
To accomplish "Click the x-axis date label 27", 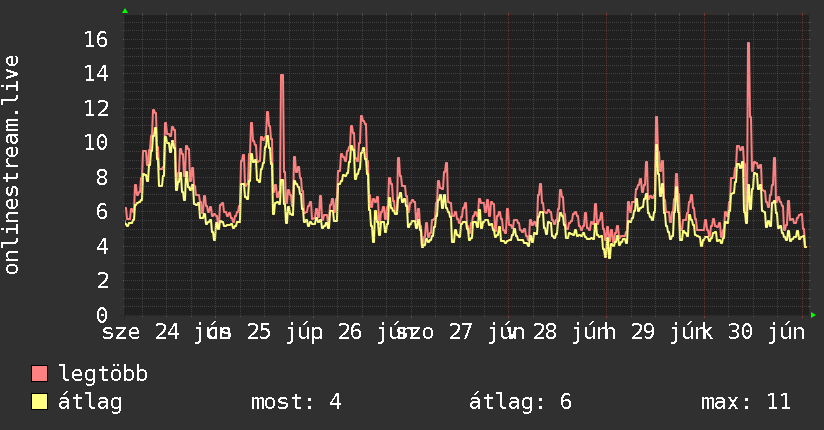I will point(460,332).
